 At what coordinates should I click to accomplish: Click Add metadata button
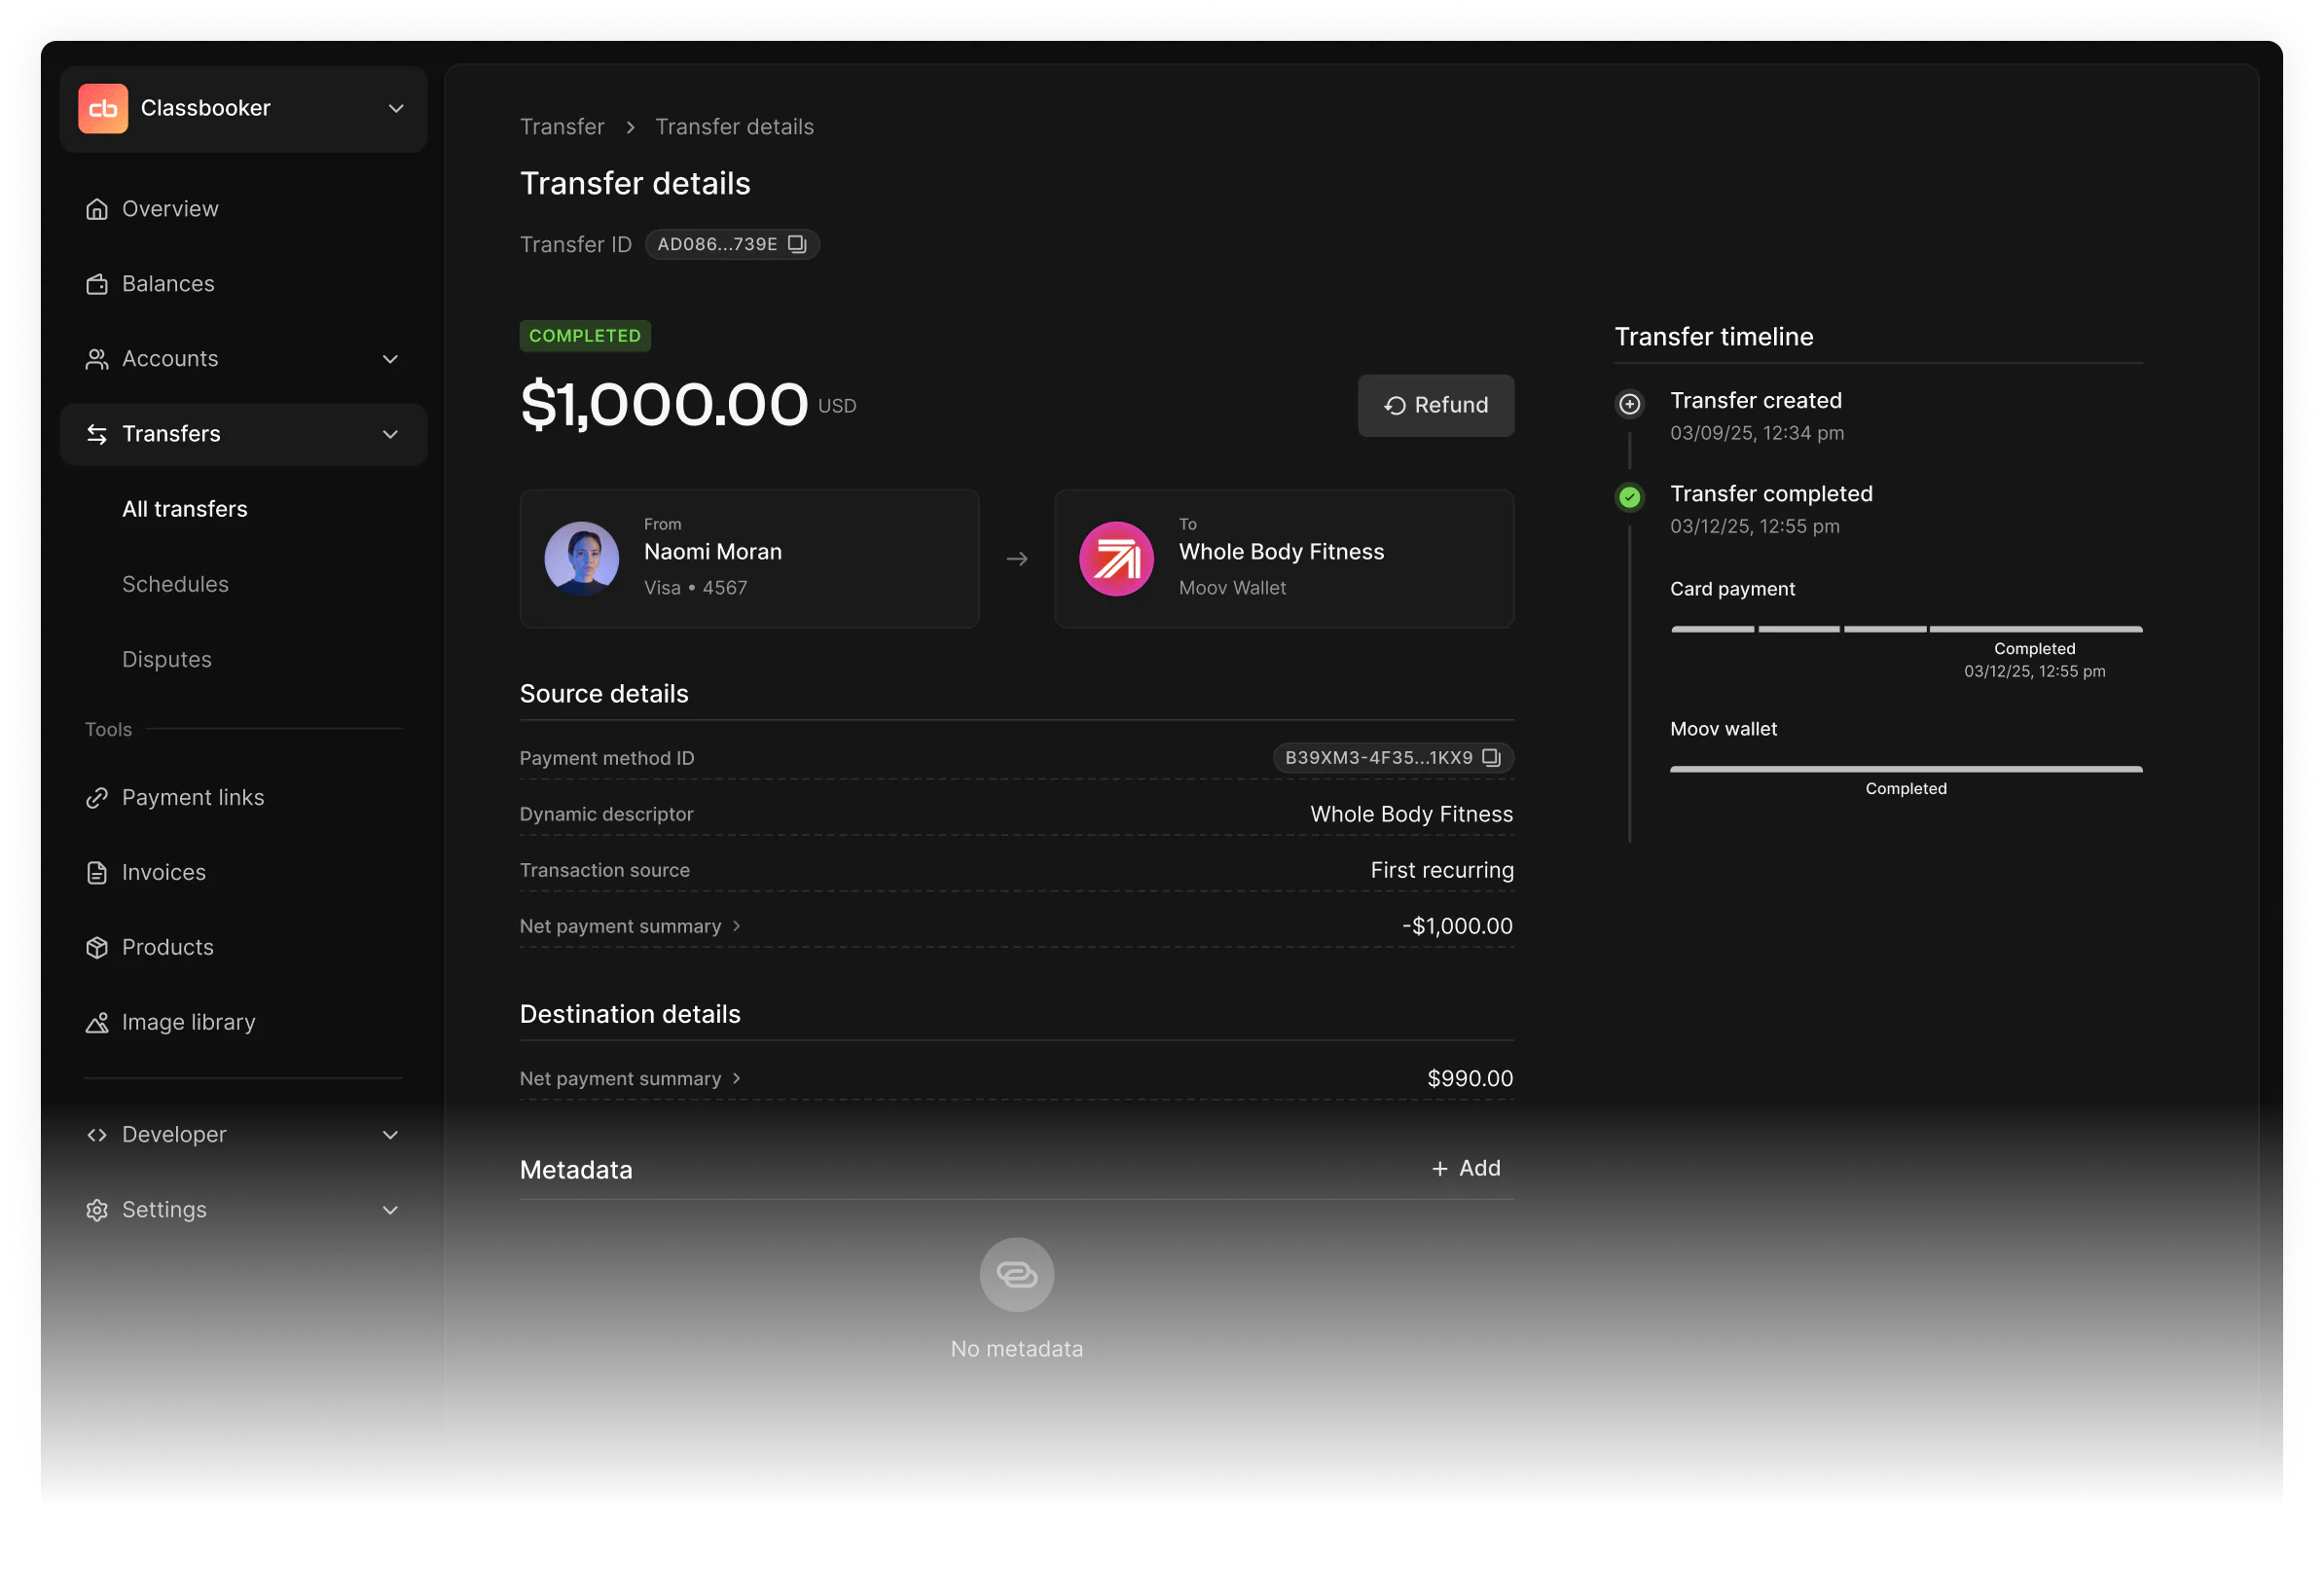[x=1465, y=1168]
